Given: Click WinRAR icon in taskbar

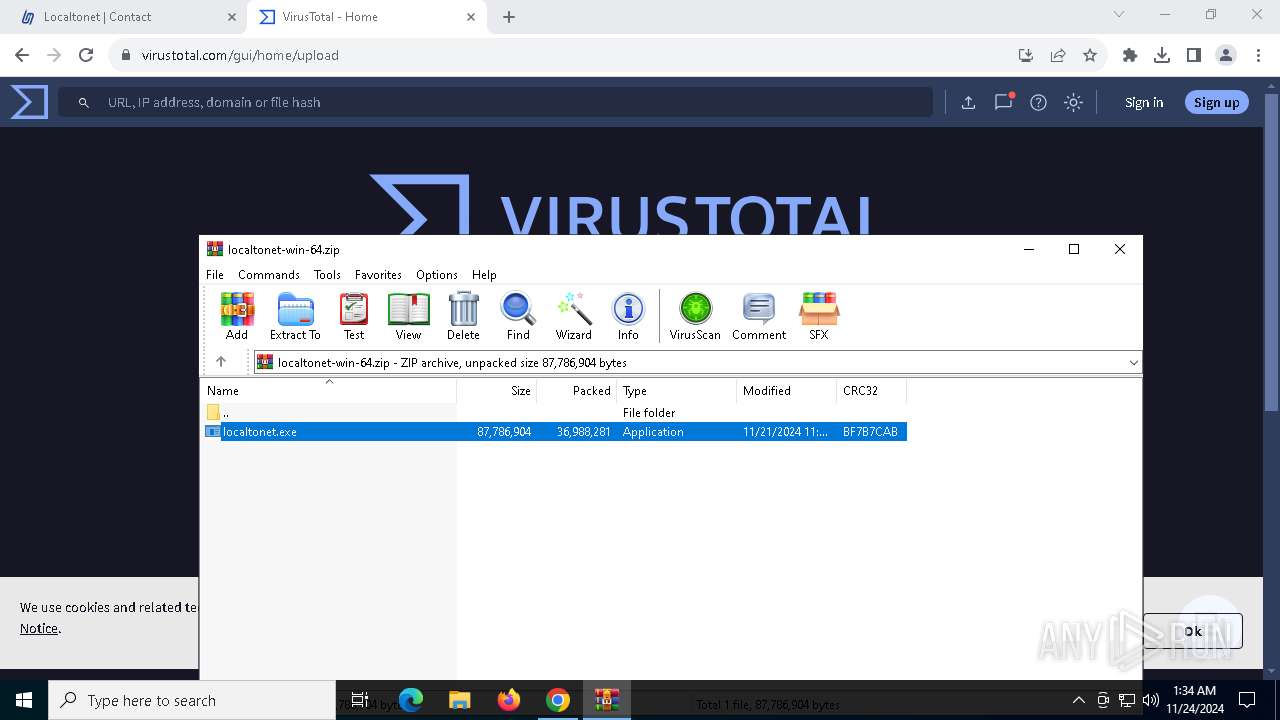Looking at the screenshot, I should 607,700.
